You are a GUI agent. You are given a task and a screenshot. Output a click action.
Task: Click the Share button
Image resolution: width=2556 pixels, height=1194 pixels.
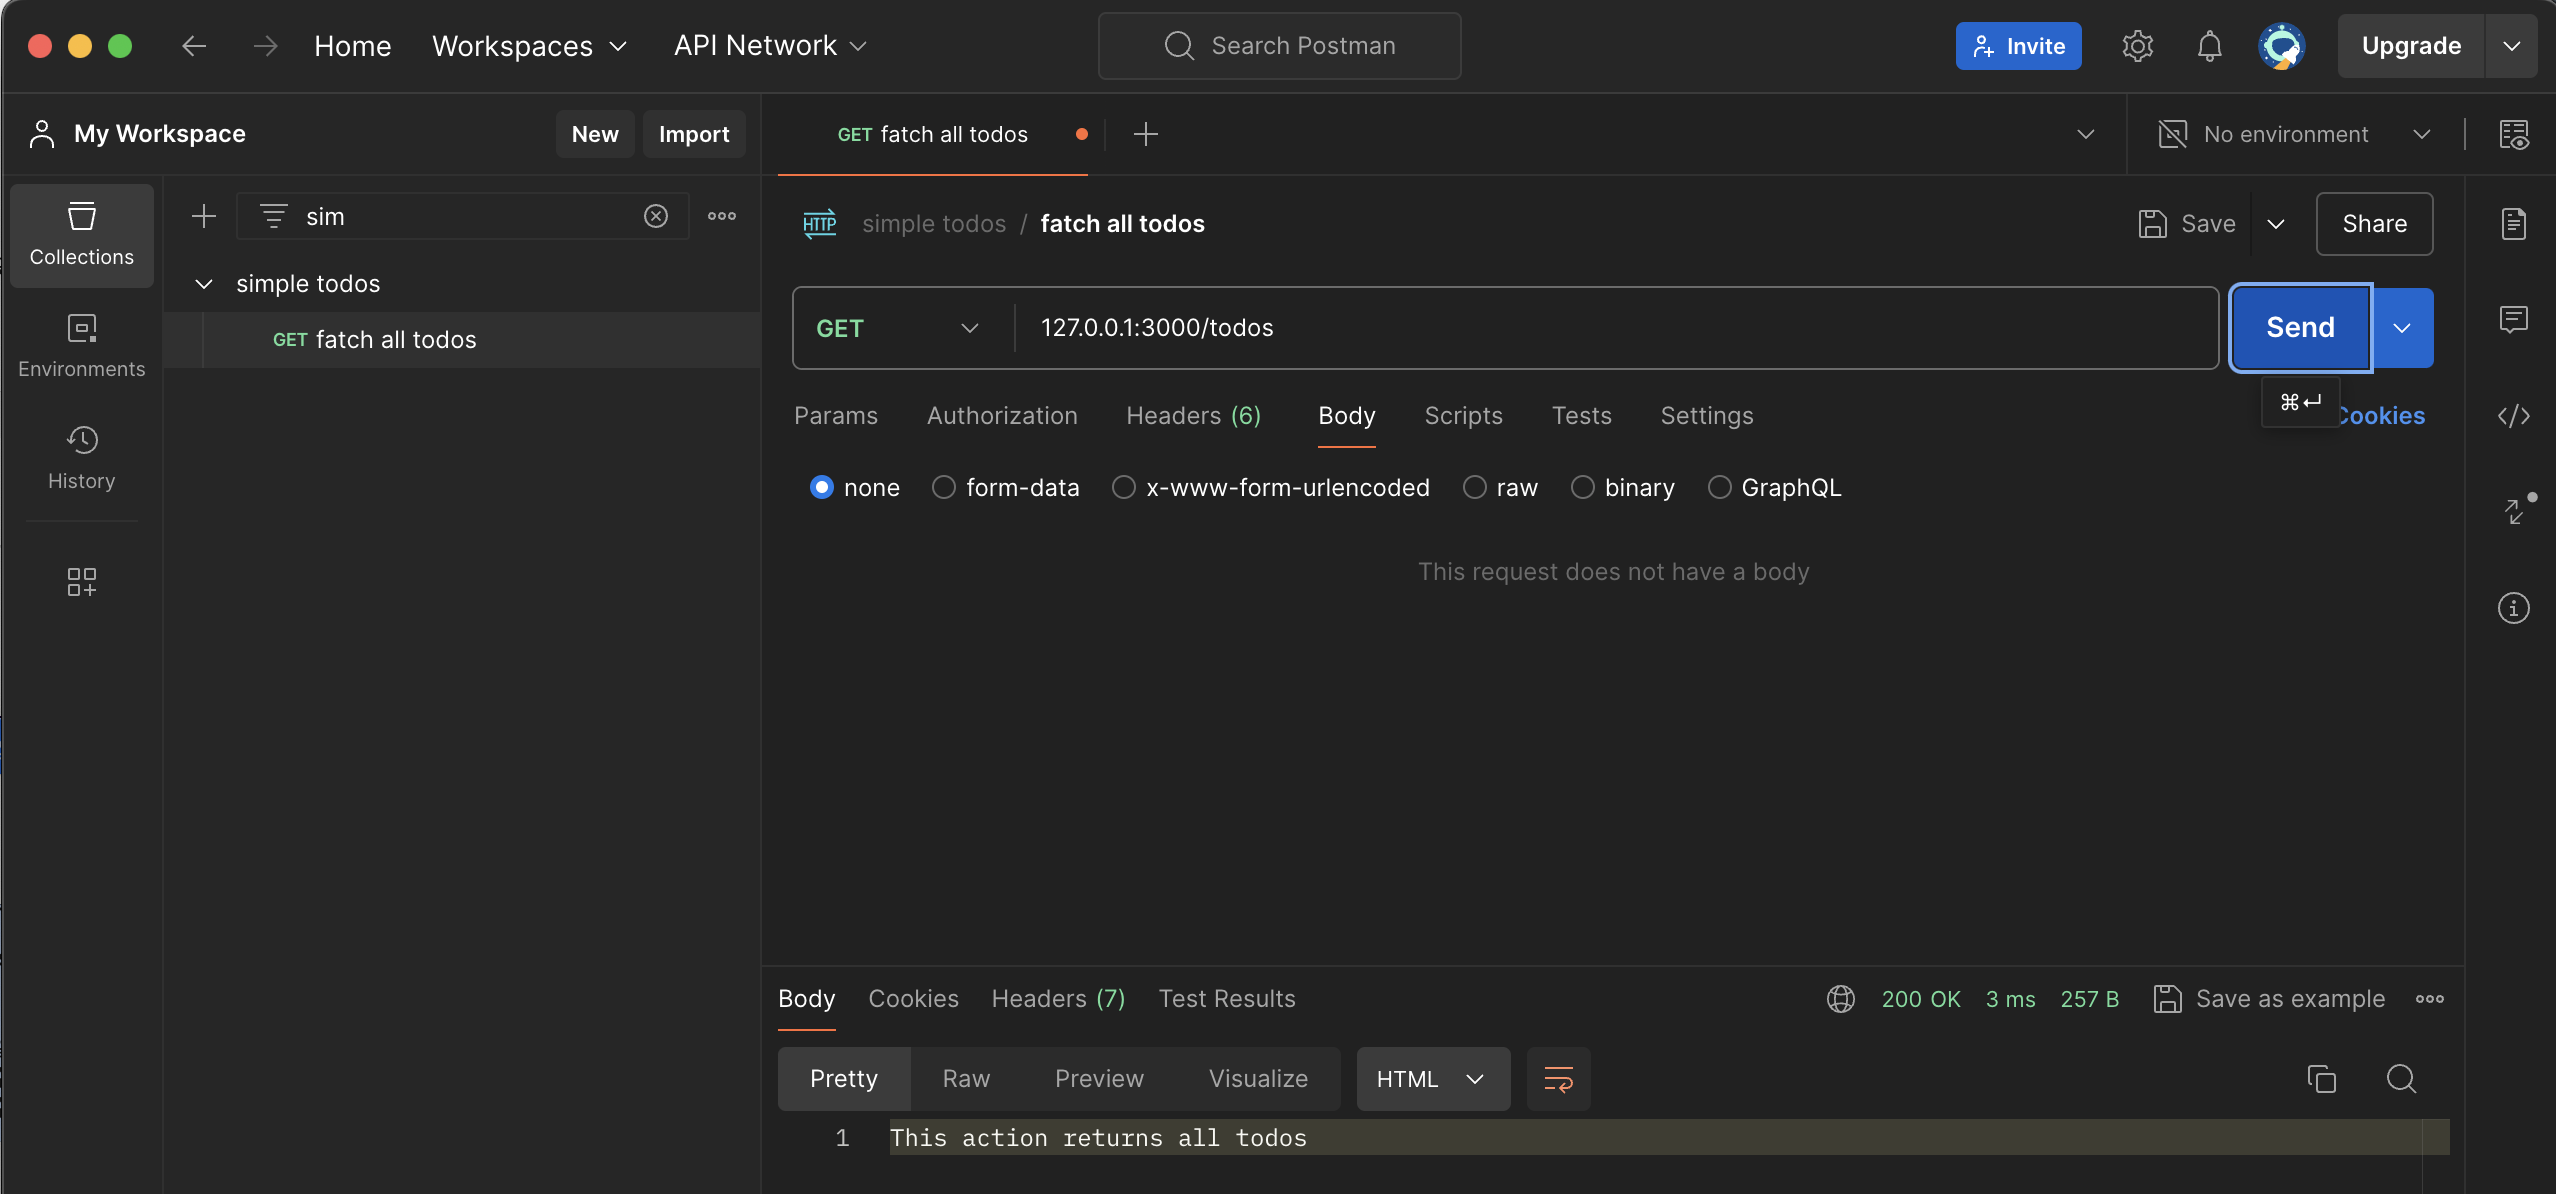tap(2374, 224)
